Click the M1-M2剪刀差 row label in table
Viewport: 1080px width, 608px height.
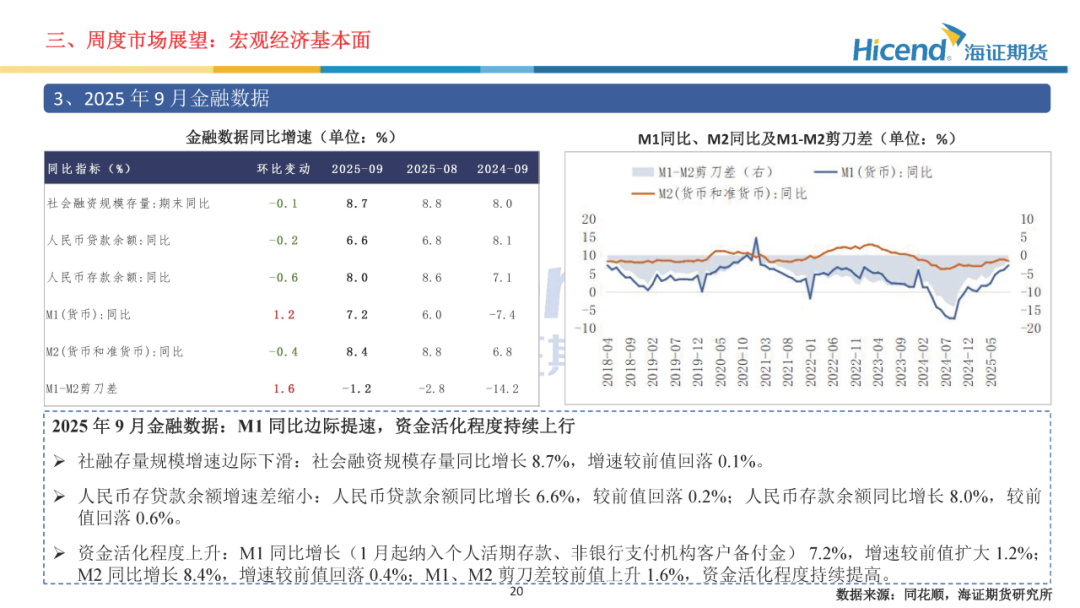pyautogui.click(x=81, y=389)
